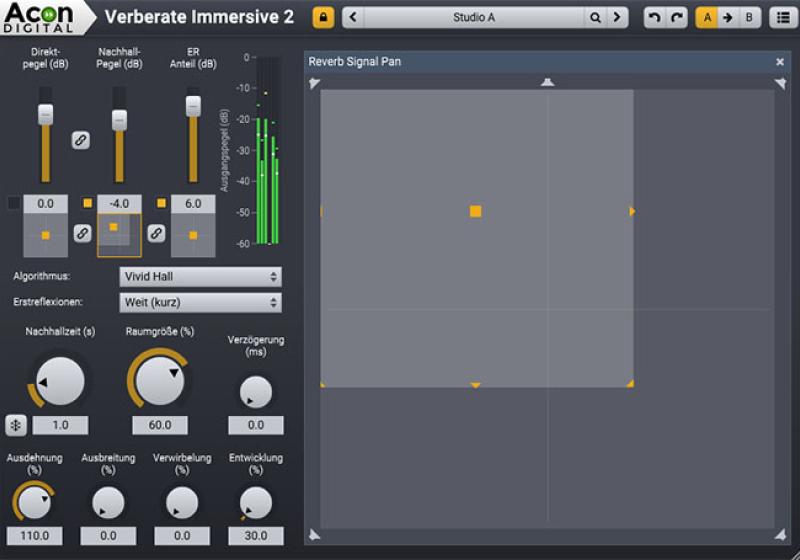Select the A comparison slot
This screenshot has width=800, height=560.
coord(706,17)
